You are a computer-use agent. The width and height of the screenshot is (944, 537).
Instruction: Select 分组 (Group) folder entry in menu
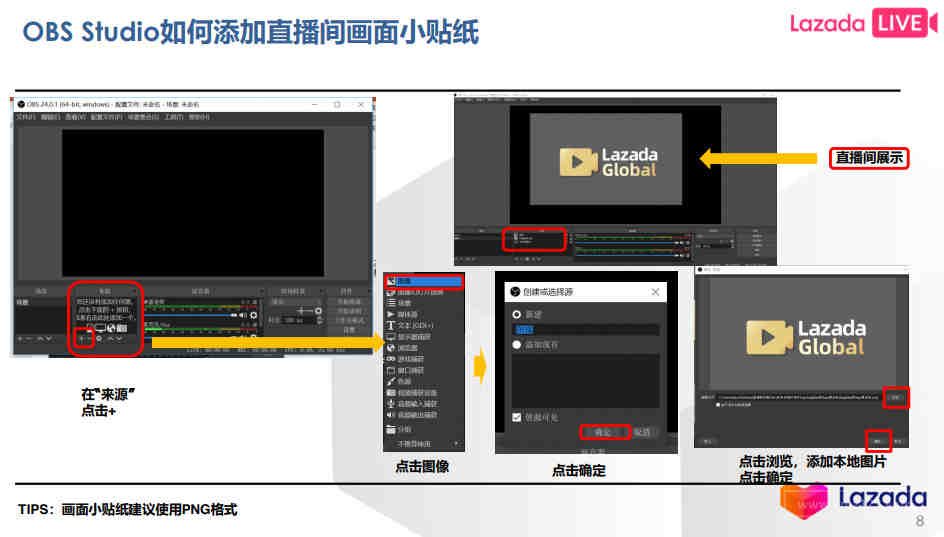424,429
